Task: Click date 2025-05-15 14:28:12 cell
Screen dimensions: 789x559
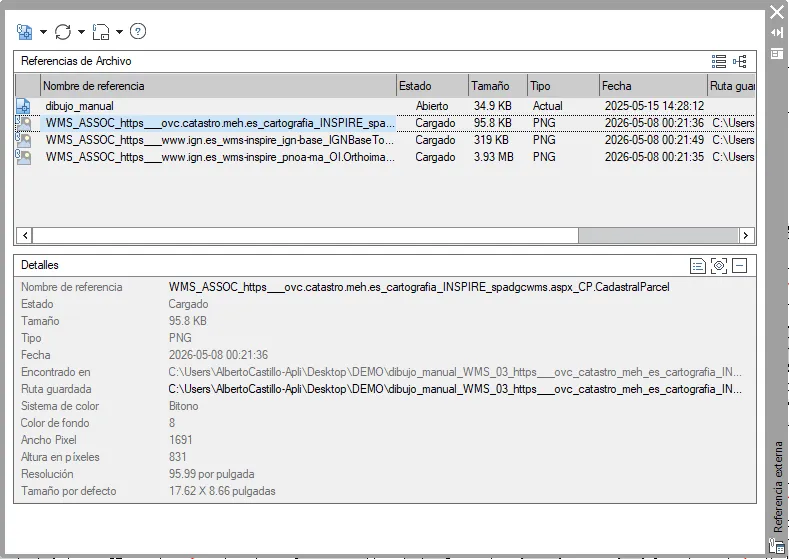Action: click(654, 106)
